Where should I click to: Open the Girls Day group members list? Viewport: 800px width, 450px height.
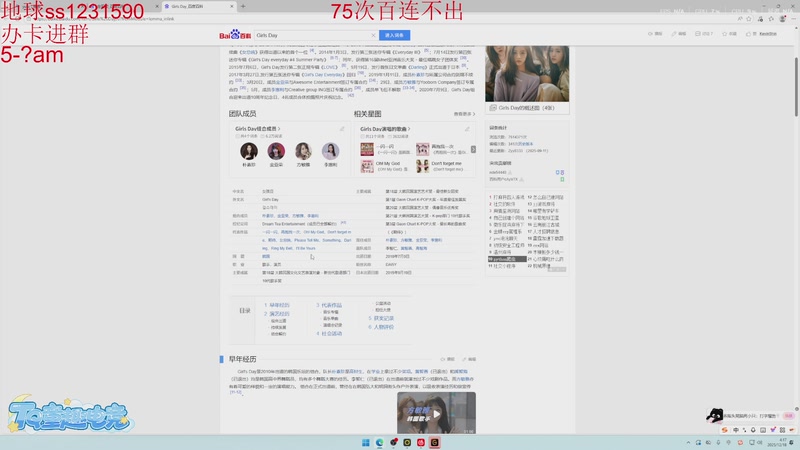click(257, 129)
